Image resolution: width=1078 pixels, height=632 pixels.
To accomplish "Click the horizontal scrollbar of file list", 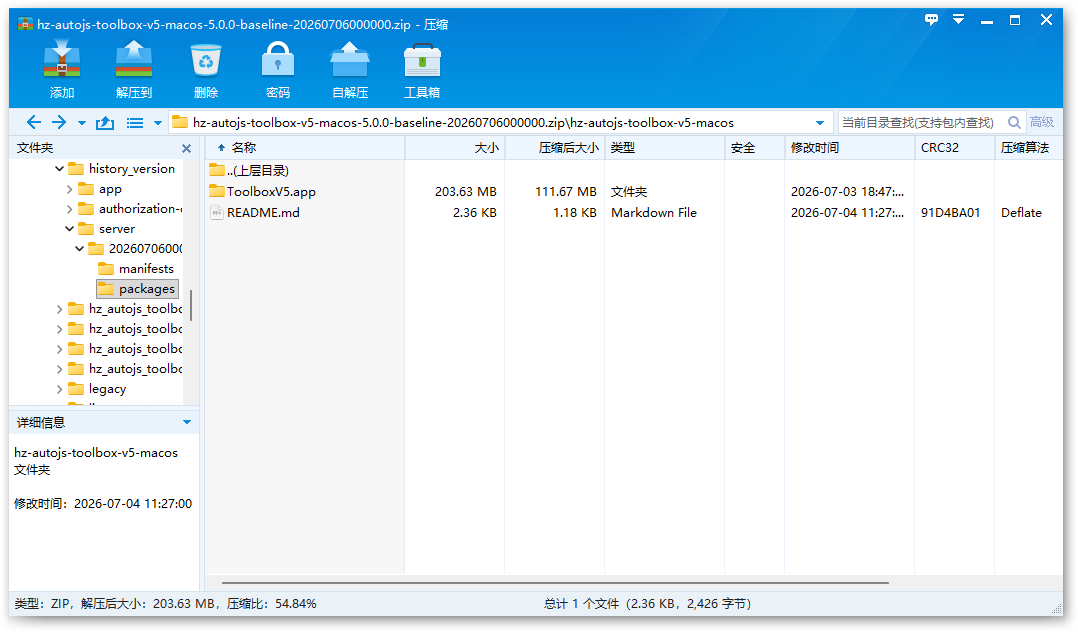I will tap(555, 582).
